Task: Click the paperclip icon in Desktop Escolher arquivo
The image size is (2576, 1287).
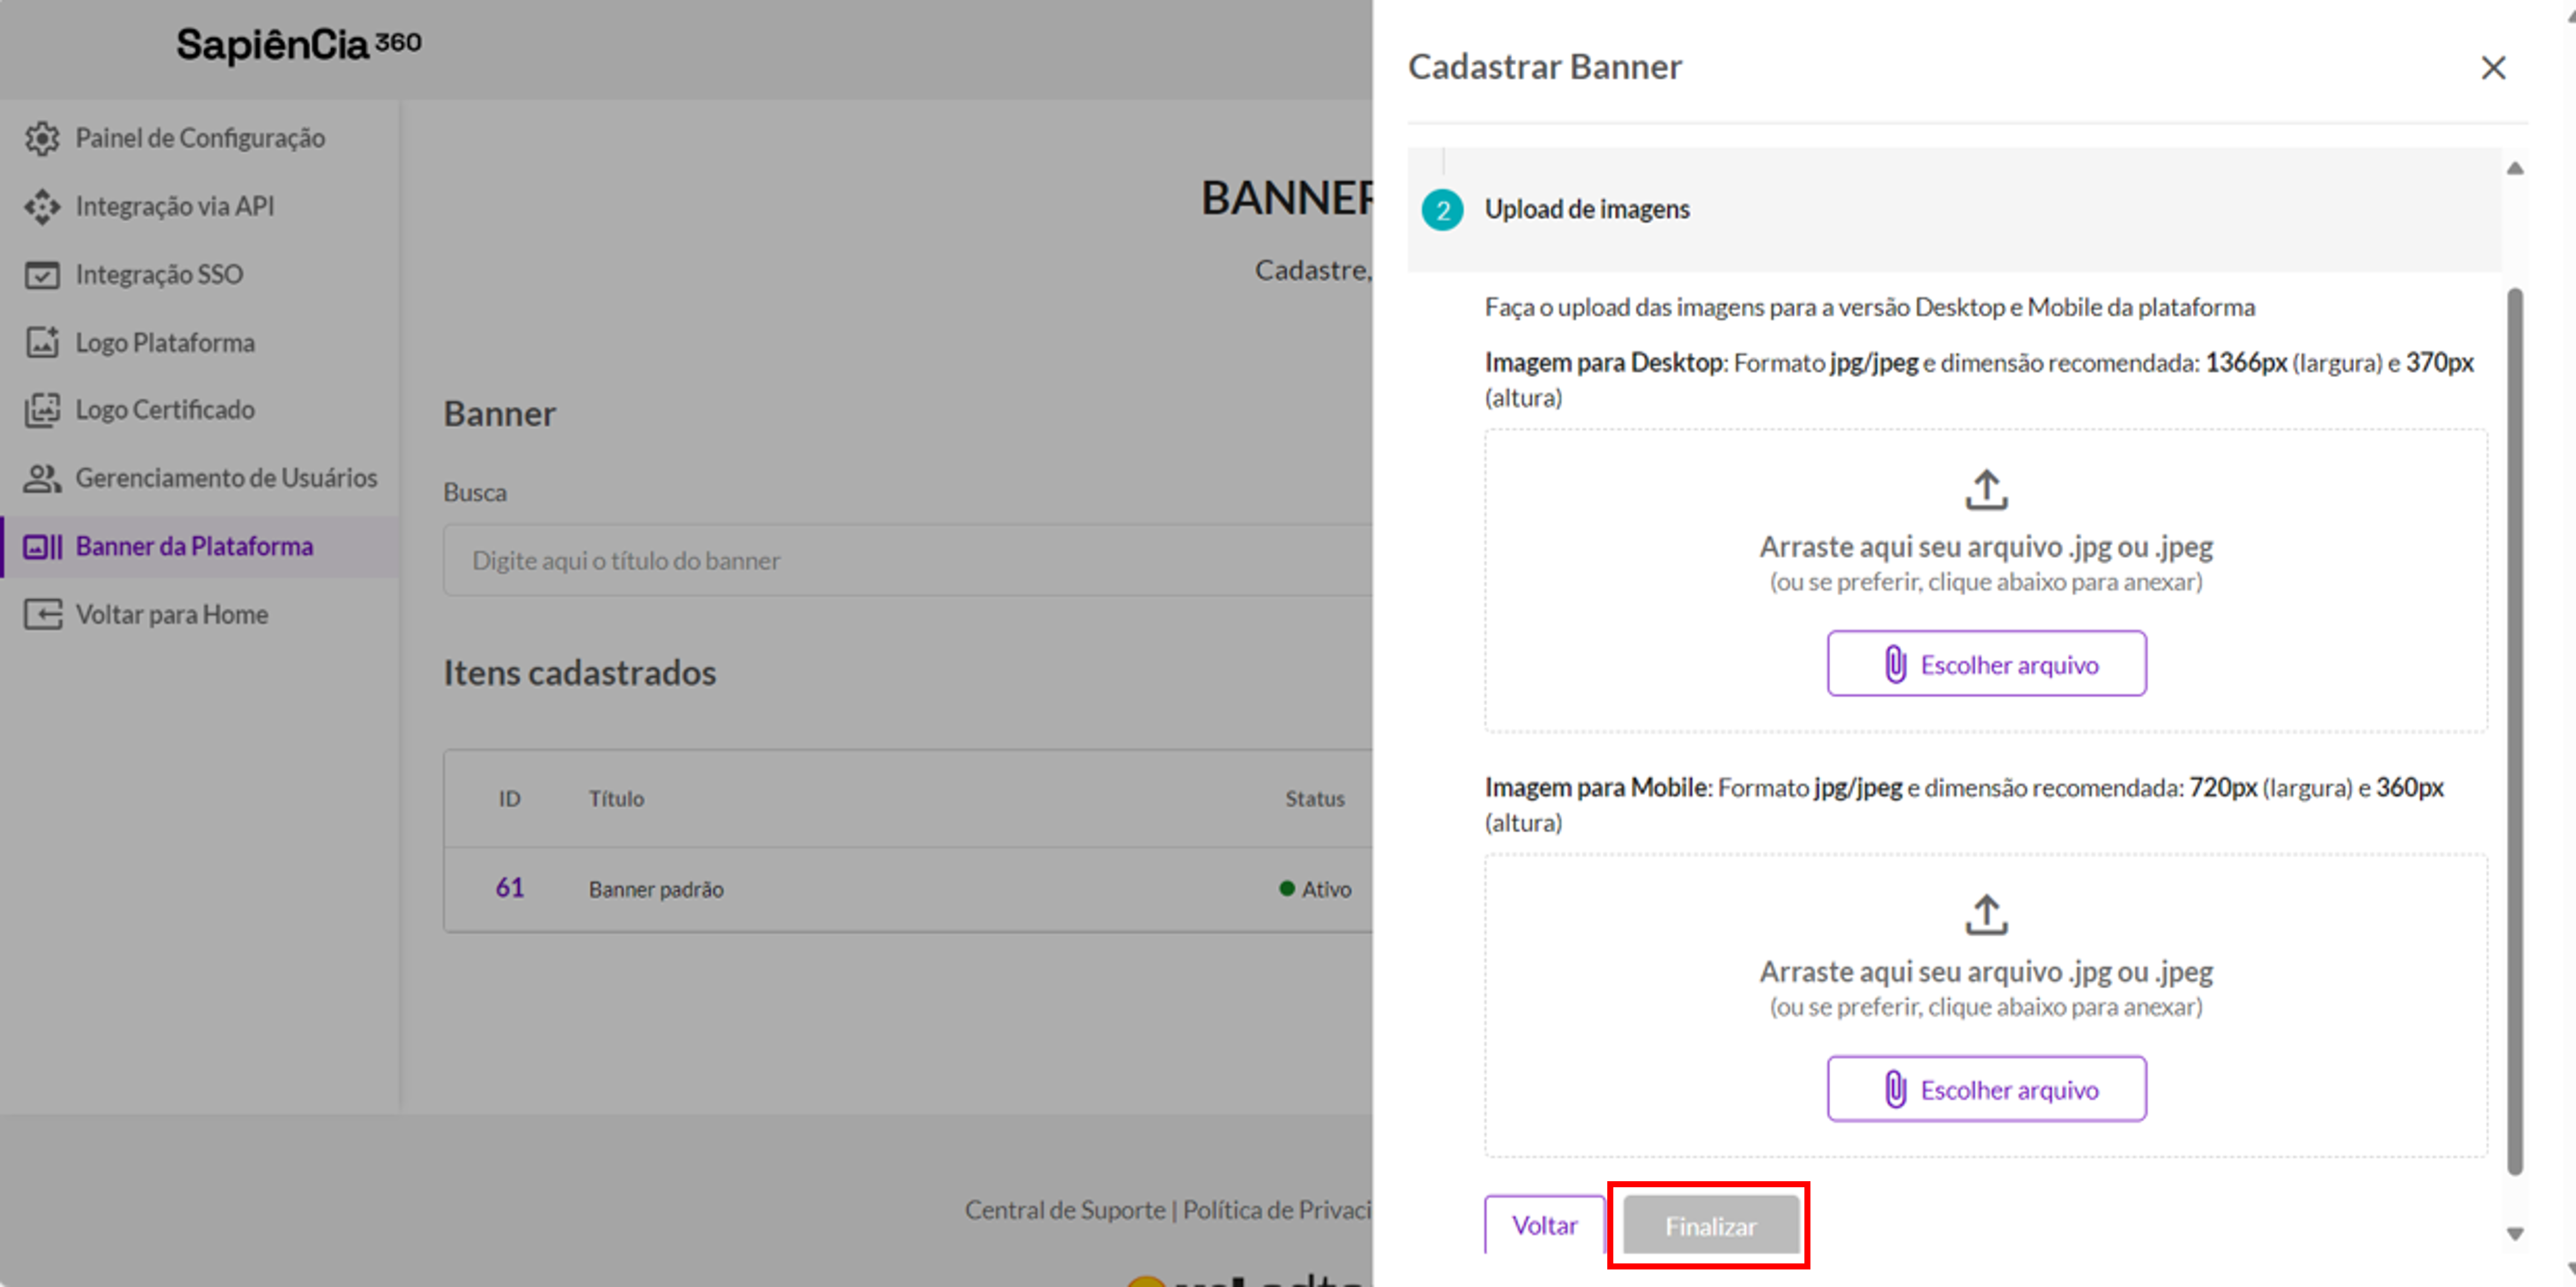Action: 1895,664
